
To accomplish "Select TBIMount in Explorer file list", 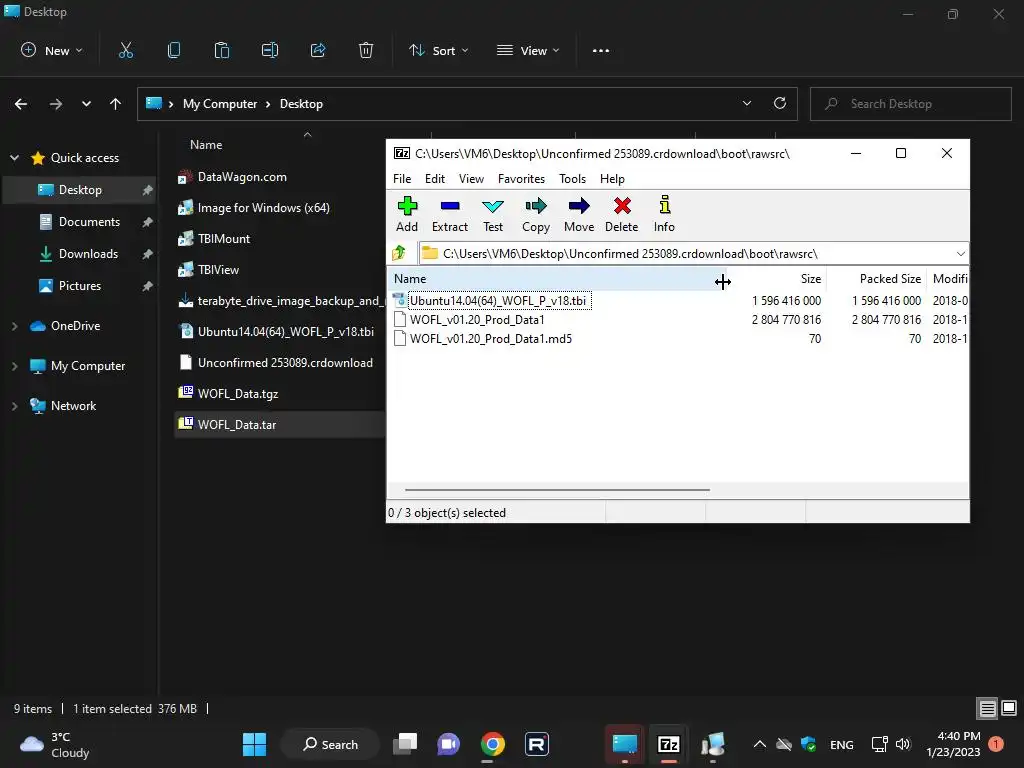I will pyautogui.click(x=223, y=239).
